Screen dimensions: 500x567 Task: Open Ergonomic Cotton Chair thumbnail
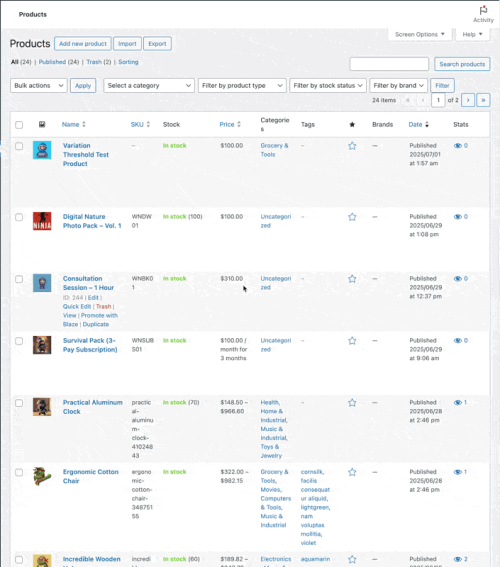click(x=42, y=476)
